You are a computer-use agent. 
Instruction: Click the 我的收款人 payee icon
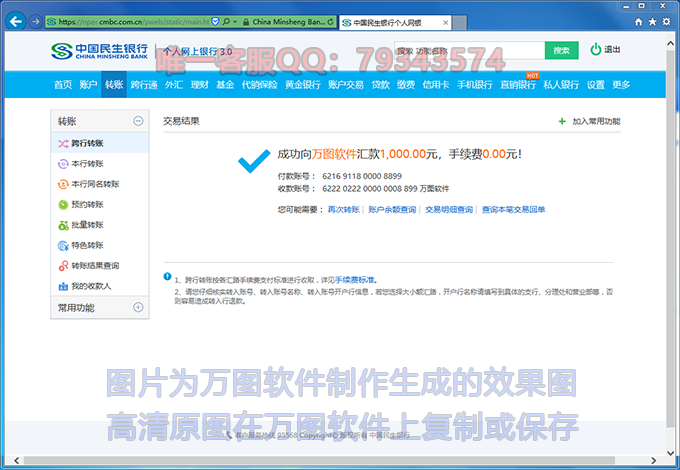click(62, 286)
